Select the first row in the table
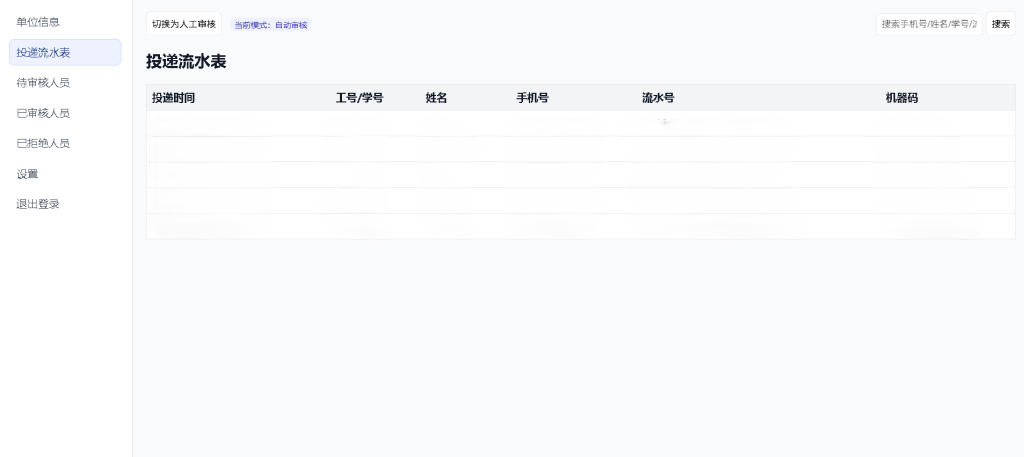Screen dimensions: 1024x457 click(580, 123)
